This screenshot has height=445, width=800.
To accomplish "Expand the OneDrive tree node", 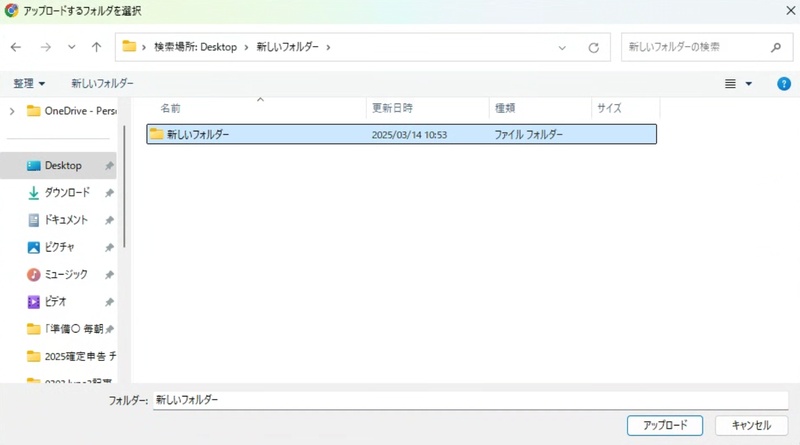I will pyautogui.click(x=12, y=111).
